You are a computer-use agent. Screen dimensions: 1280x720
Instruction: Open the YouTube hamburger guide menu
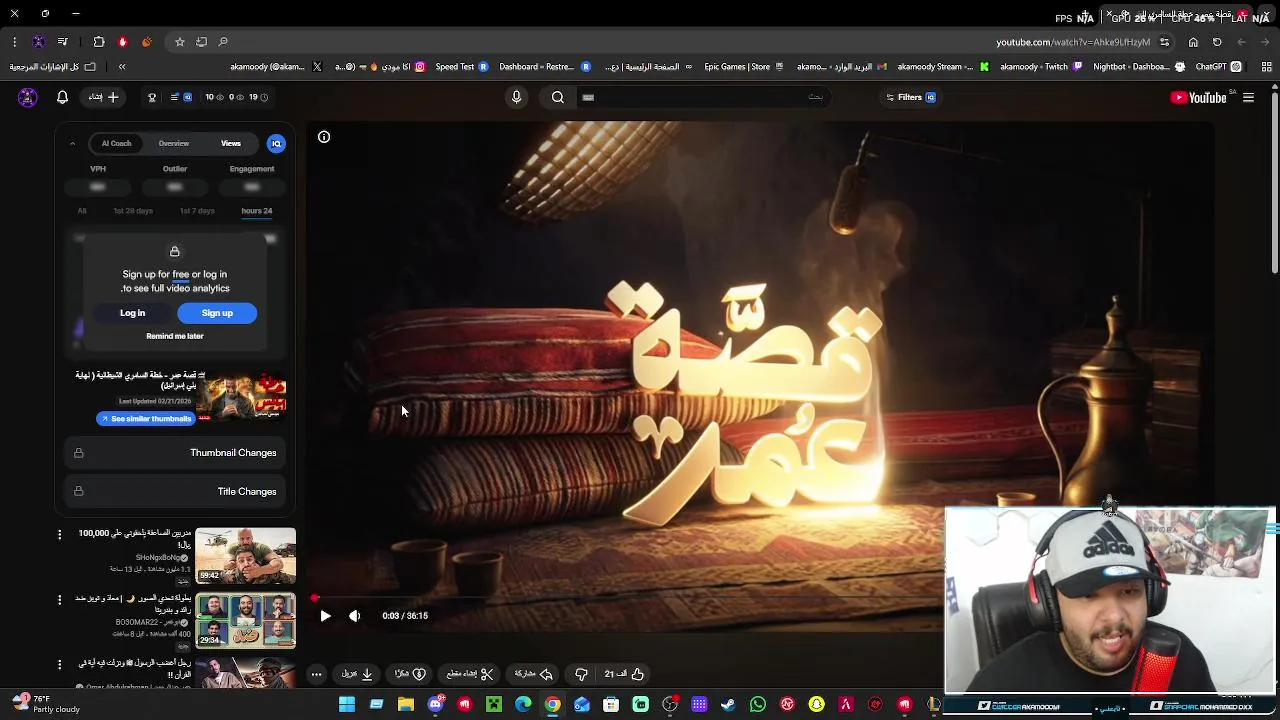pyautogui.click(x=1248, y=97)
